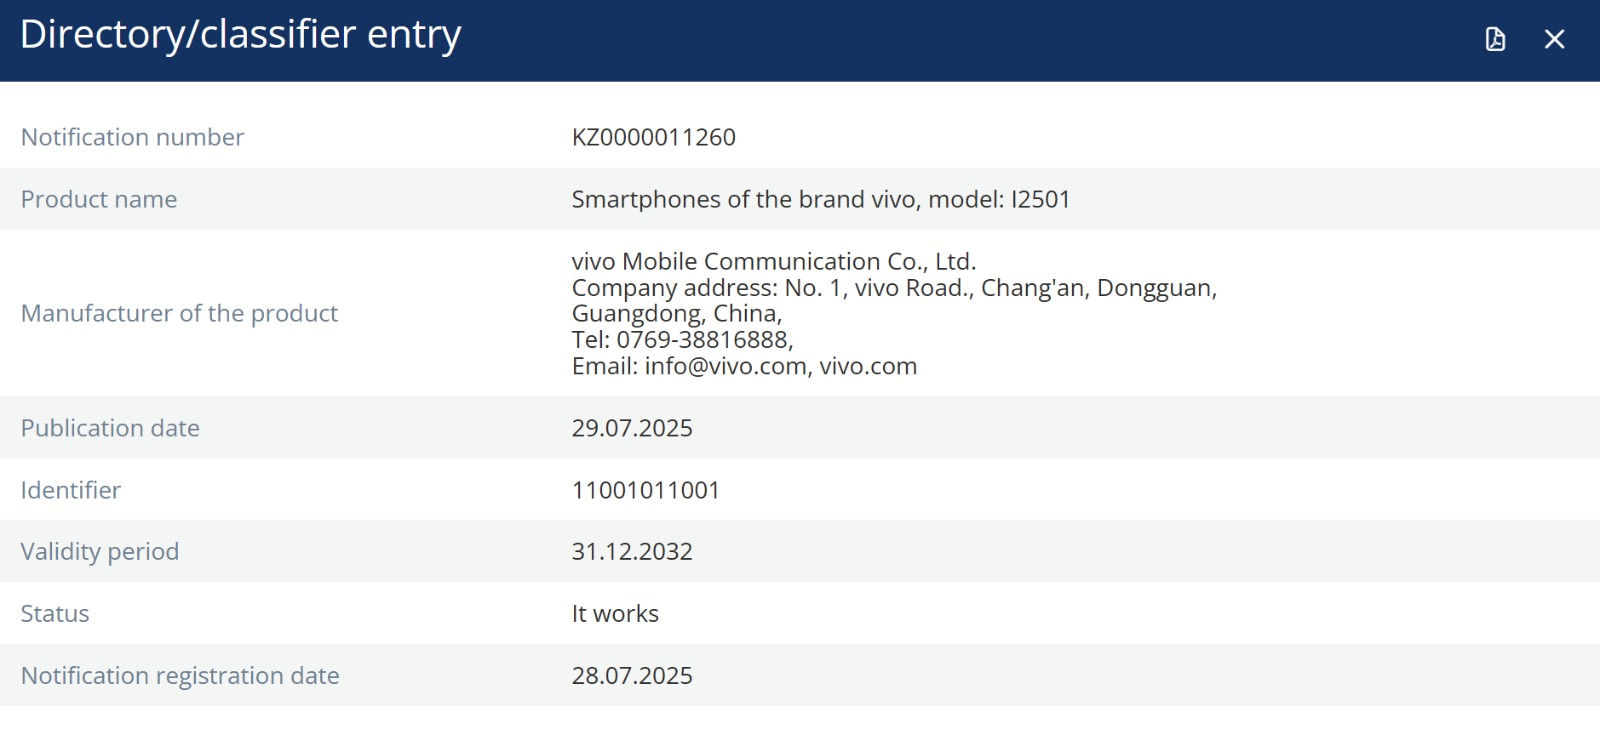The image size is (1600, 735).
Task: Click the Manufacturer of the product label
Action: tap(179, 313)
